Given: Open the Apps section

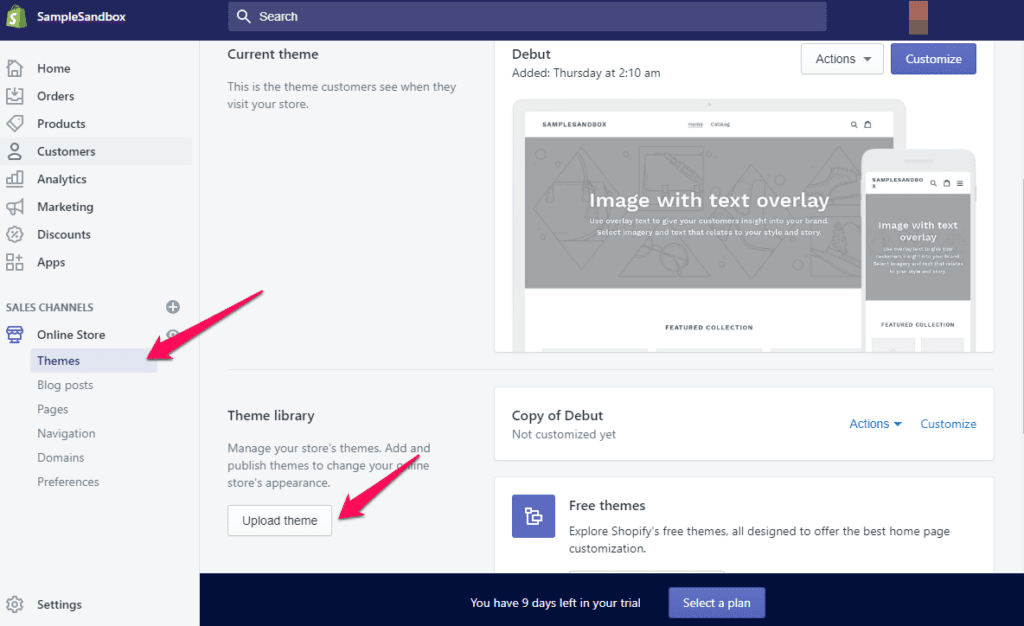Looking at the screenshot, I should coord(52,262).
